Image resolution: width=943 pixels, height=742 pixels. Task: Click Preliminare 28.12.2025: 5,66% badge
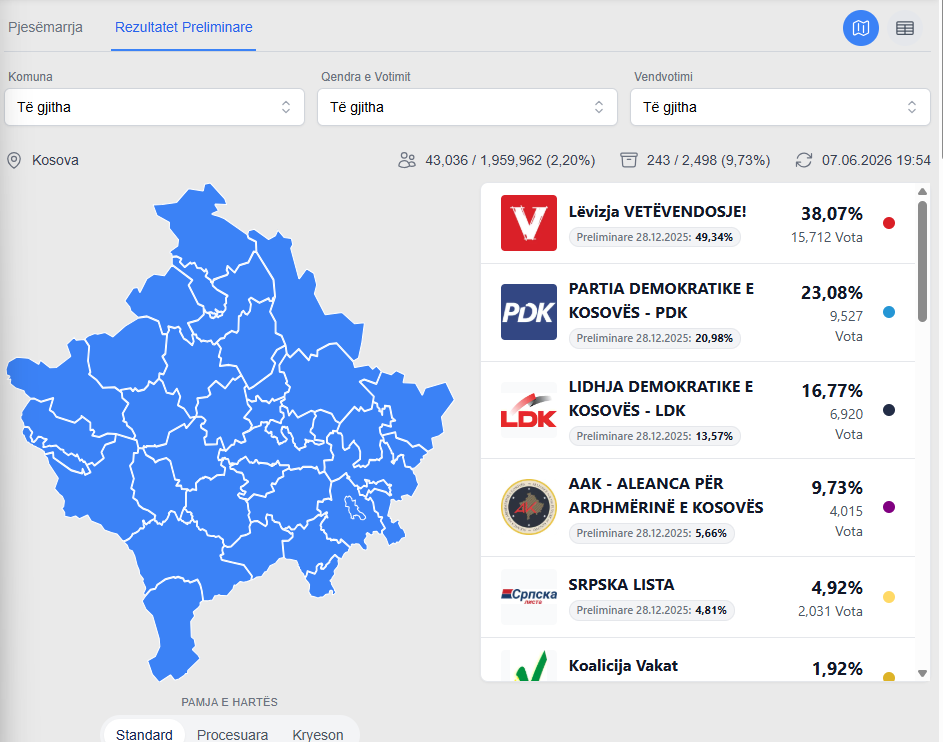pos(651,533)
